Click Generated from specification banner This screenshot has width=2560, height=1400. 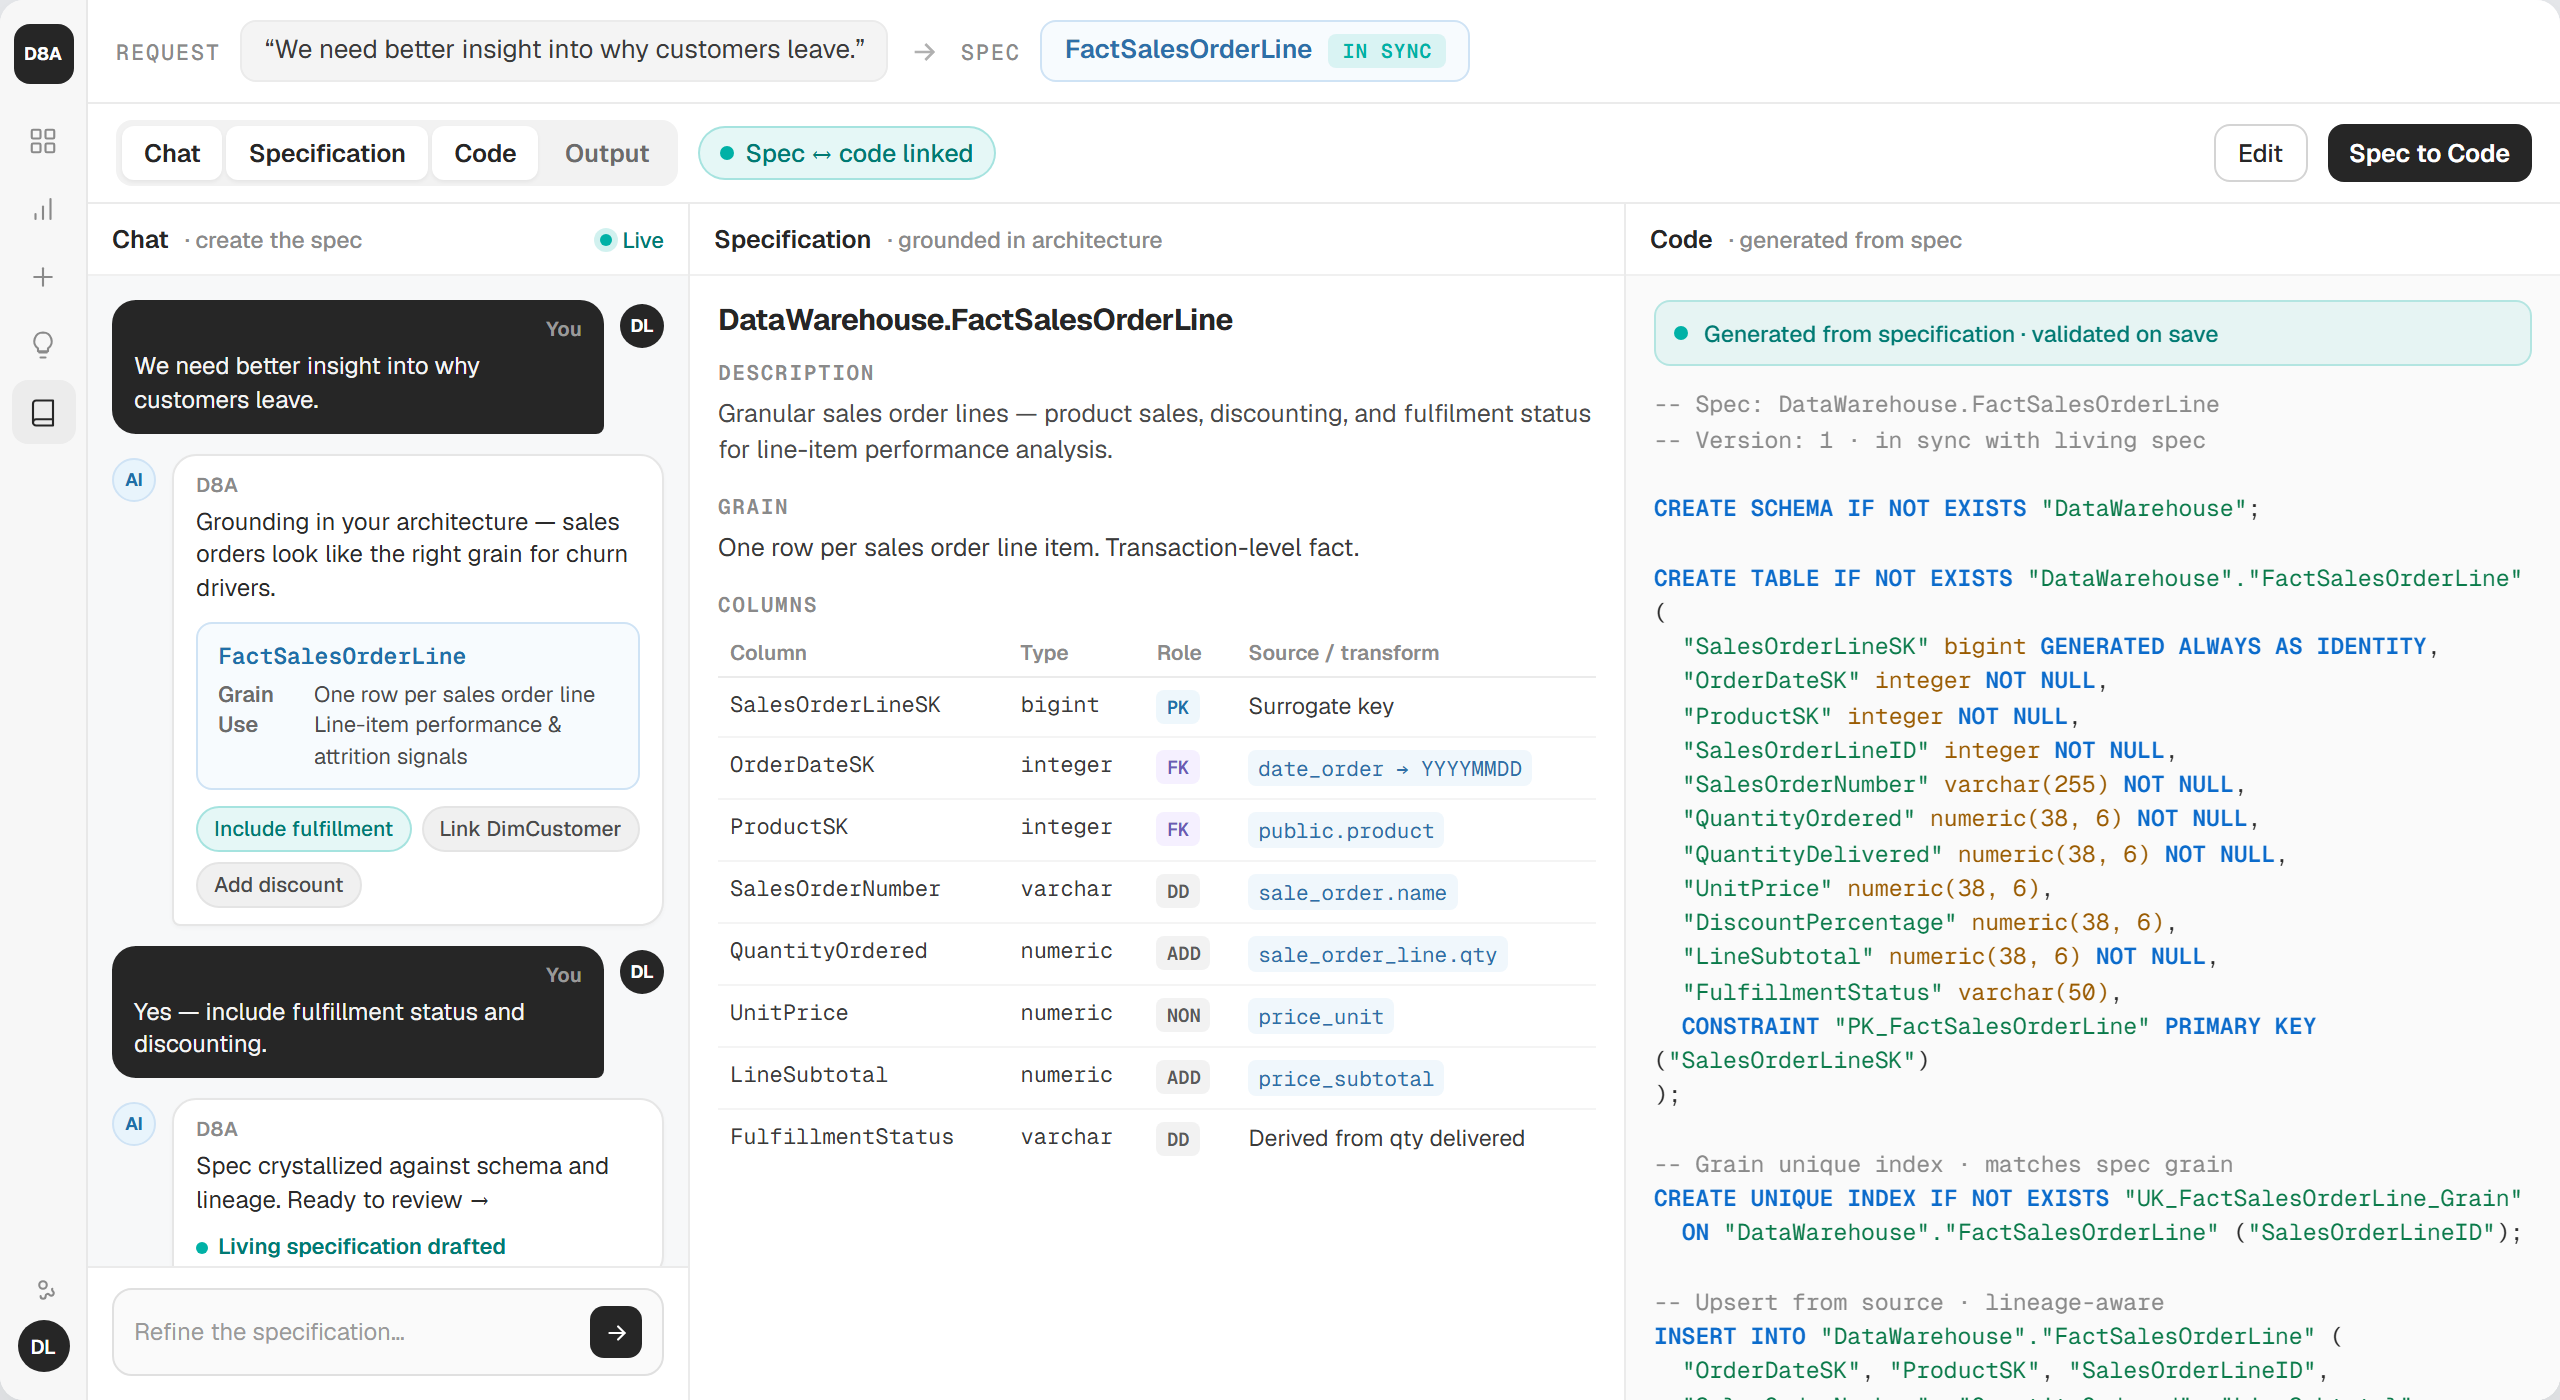[x=2092, y=334]
